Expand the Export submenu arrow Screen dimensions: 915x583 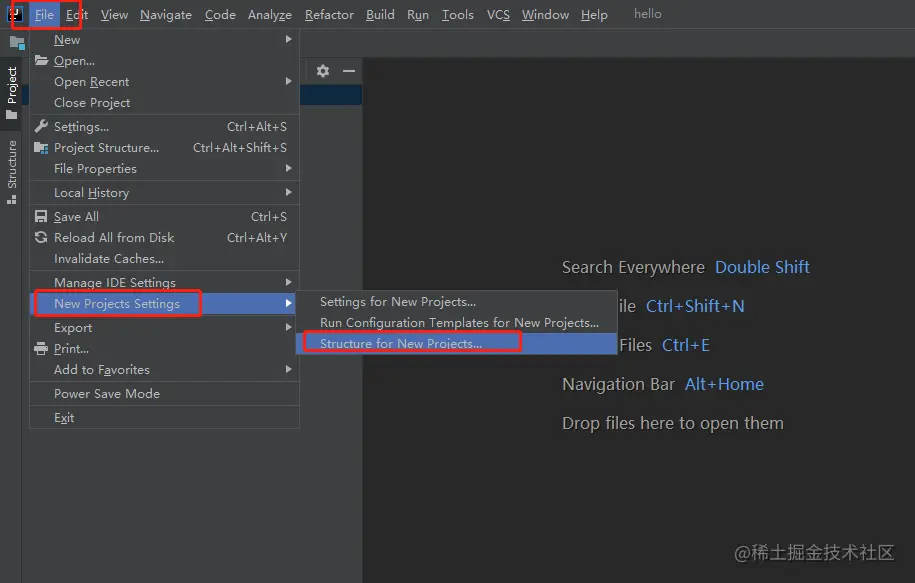pos(288,327)
